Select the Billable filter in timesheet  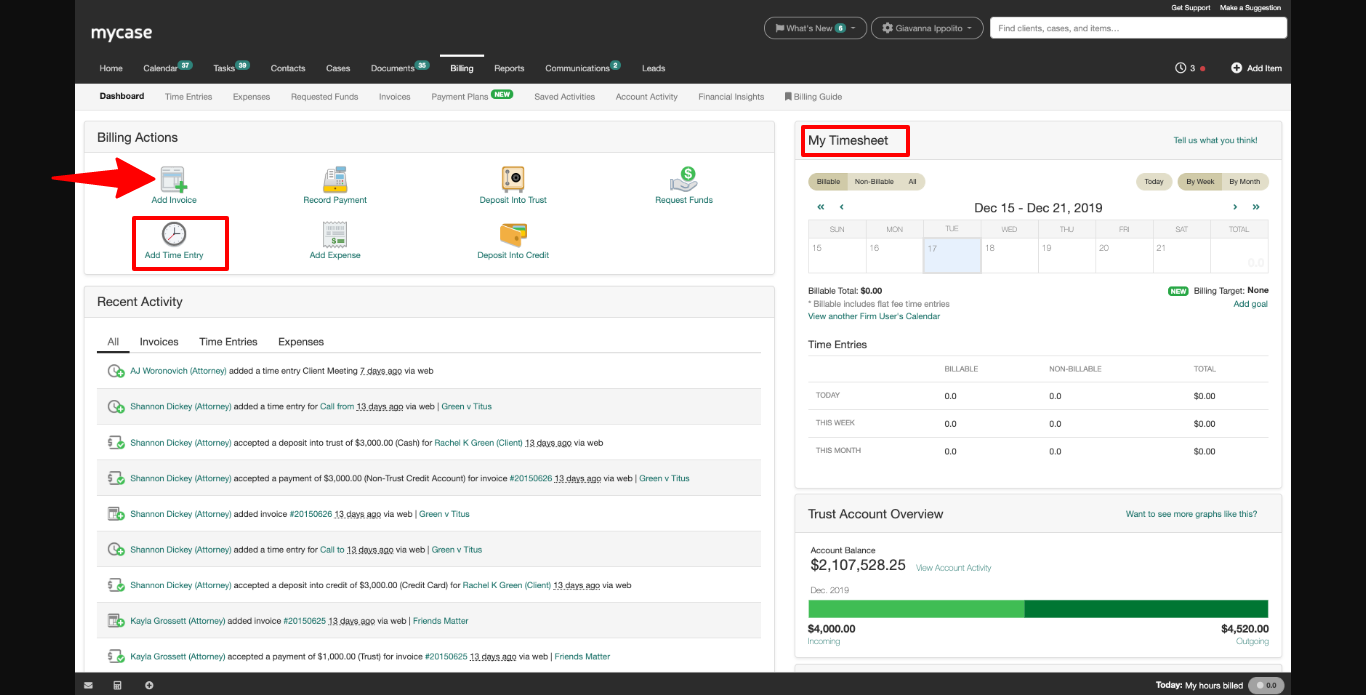[x=828, y=182]
